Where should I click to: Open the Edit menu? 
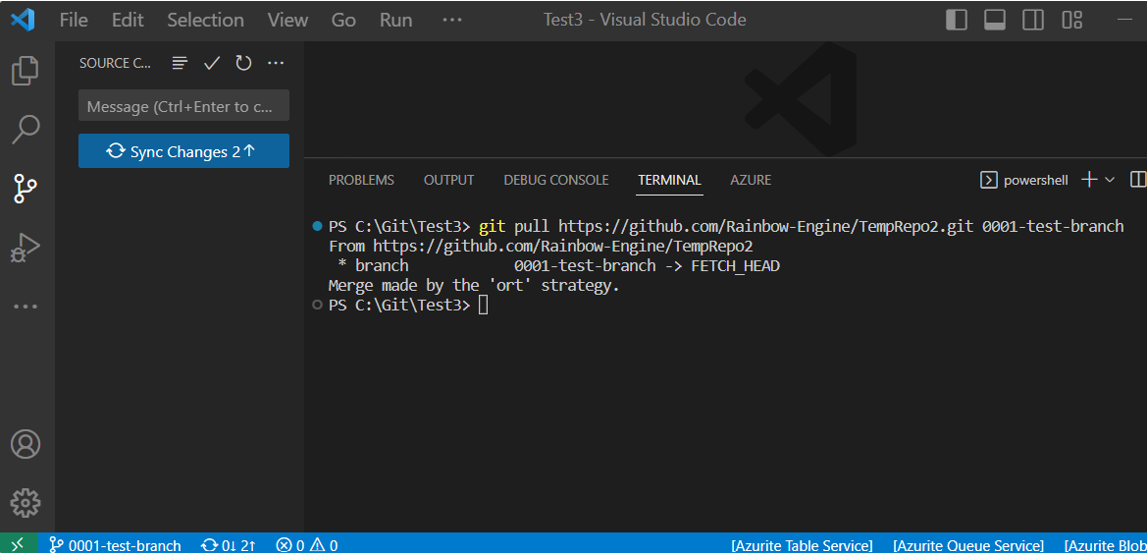(127, 20)
